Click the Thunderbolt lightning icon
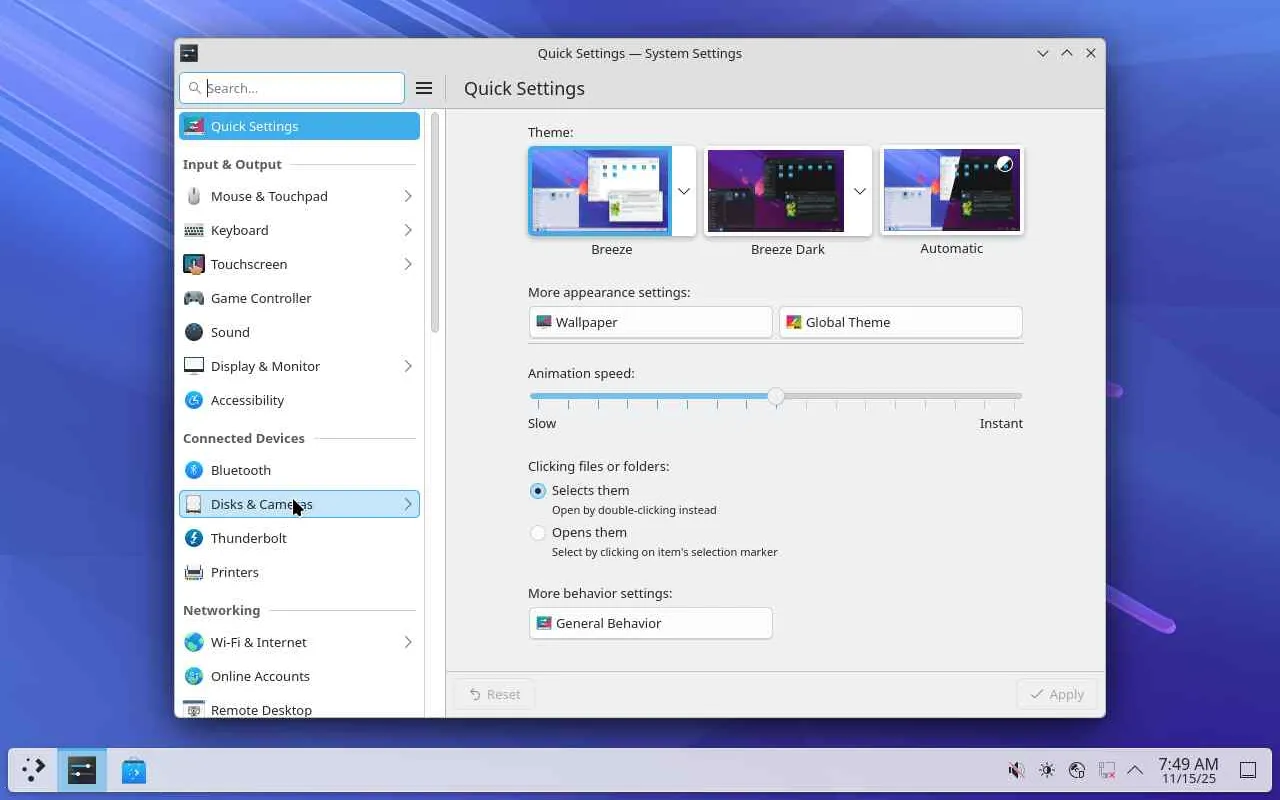The width and height of the screenshot is (1280, 800). point(194,538)
